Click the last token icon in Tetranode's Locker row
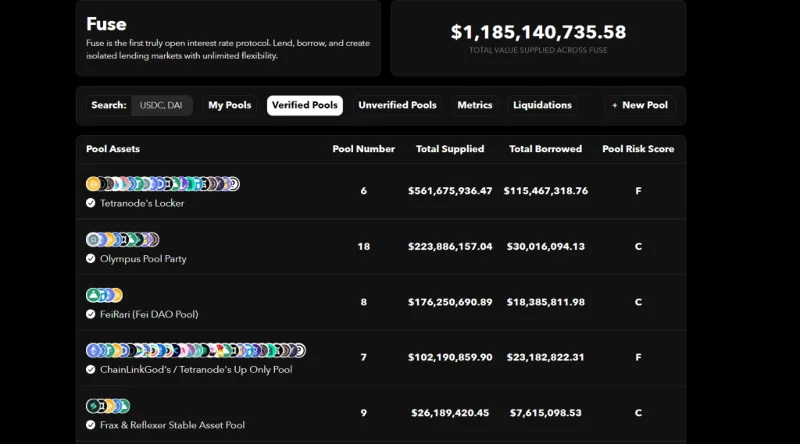The image size is (800, 444). click(x=233, y=184)
